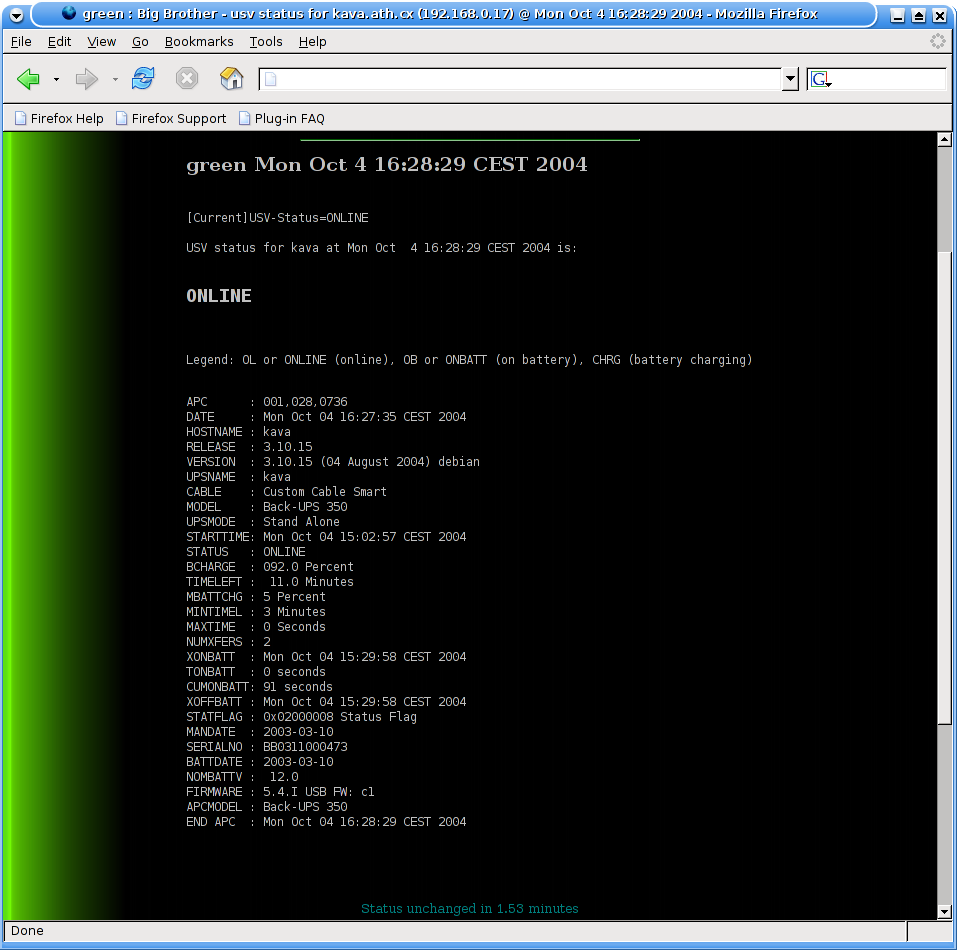Click the 'Status unchanged in 1.53 minutes' link
The height and width of the screenshot is (950, 957).
(469, 909)
